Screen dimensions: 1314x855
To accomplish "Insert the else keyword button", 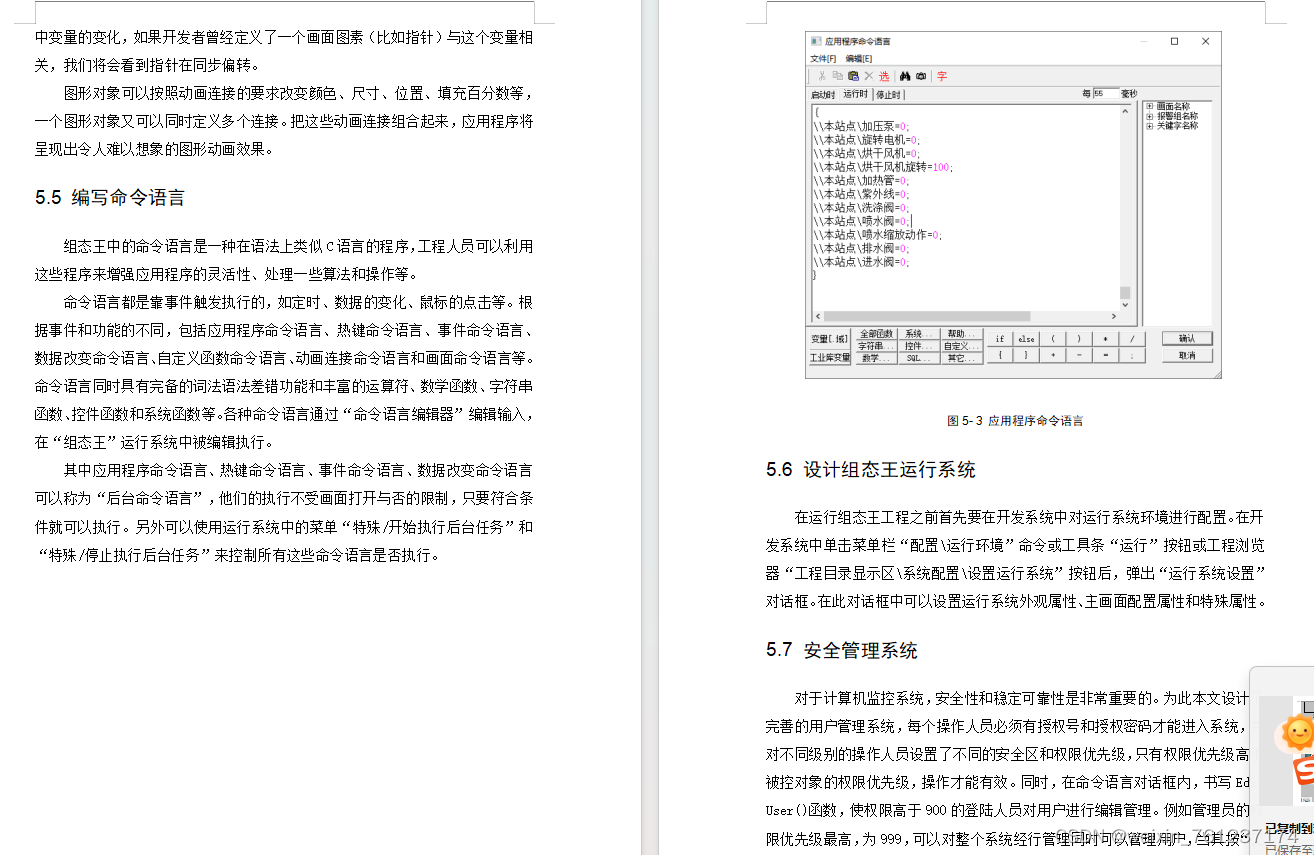I will 1026,339.
